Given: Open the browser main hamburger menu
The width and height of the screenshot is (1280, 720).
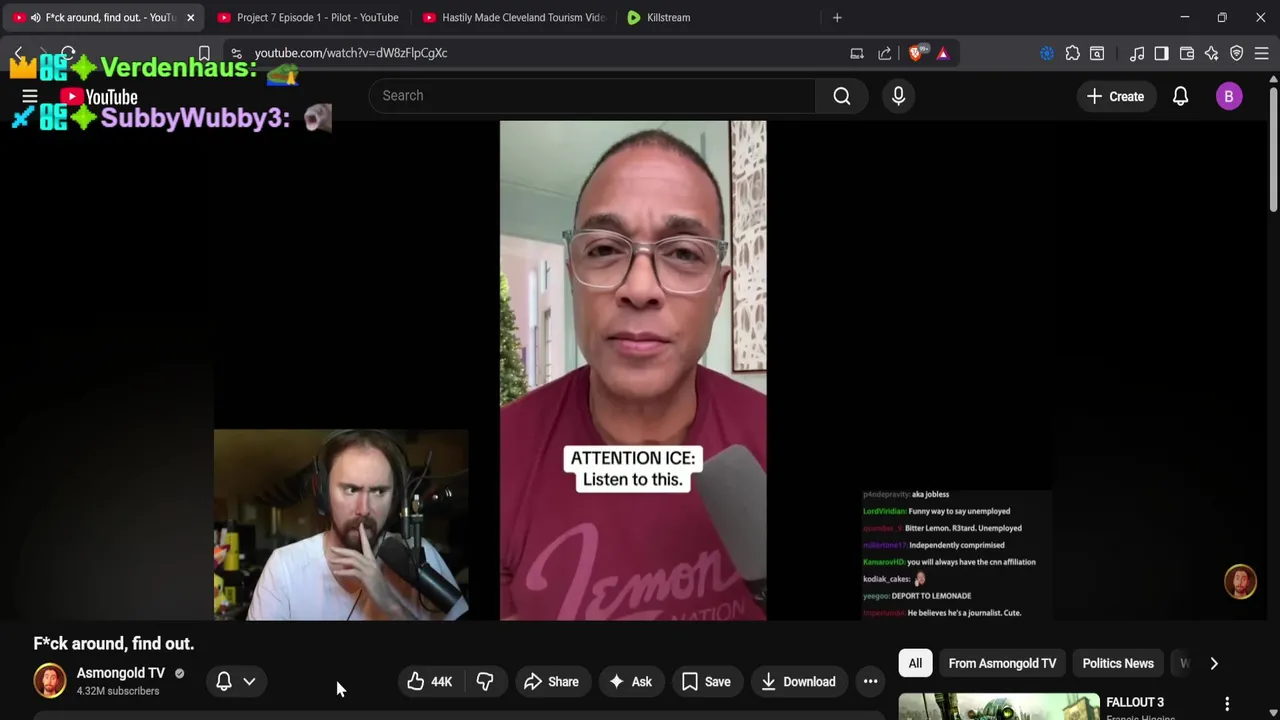Looking at the screenshot, I should click(x=1261, y=53).
